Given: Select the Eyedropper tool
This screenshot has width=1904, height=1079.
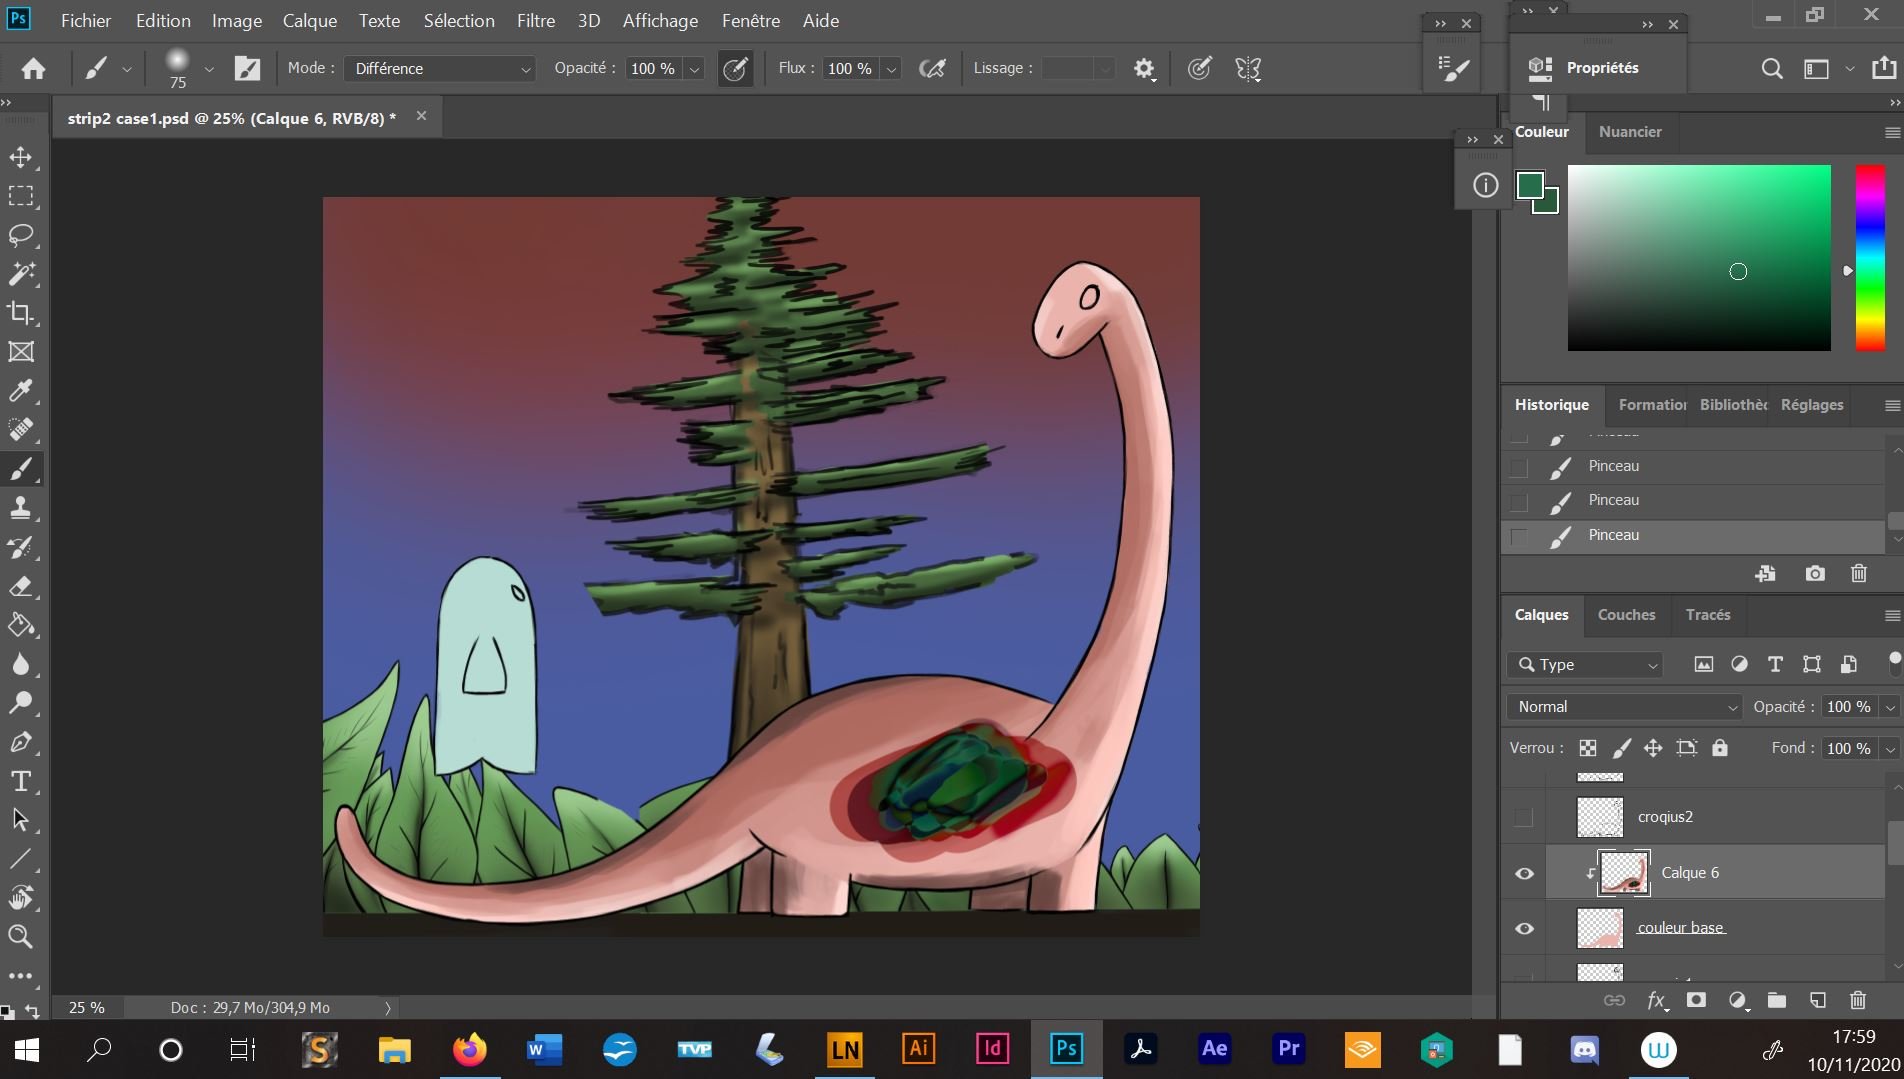Looking at the screenshot, I should [21, 391].
